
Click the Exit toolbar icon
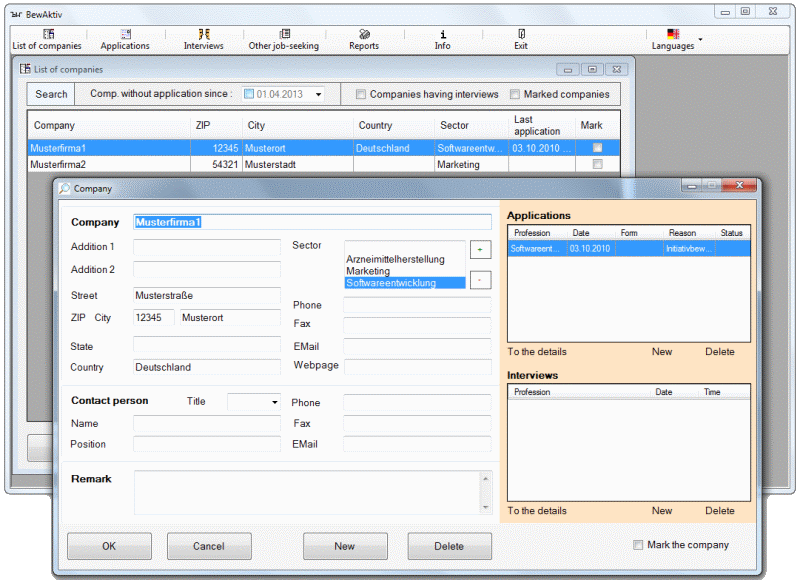point(521,34)
